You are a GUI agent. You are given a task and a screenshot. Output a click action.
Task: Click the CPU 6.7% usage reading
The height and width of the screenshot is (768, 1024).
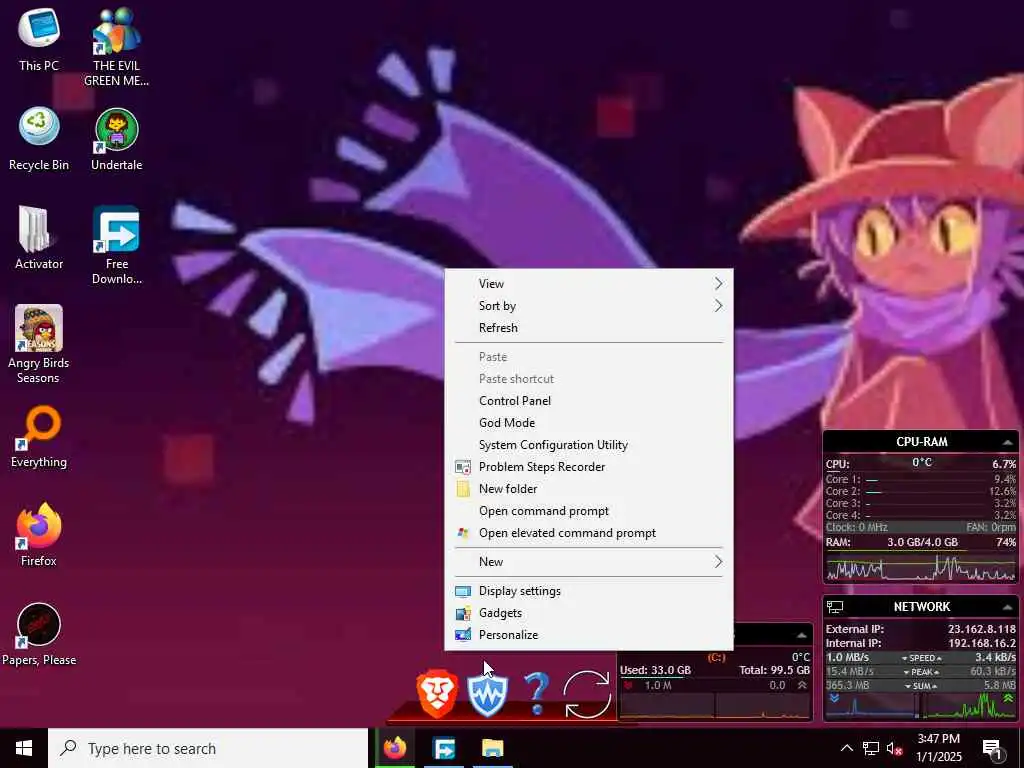pyautogui.click(x=1004, y=464)
